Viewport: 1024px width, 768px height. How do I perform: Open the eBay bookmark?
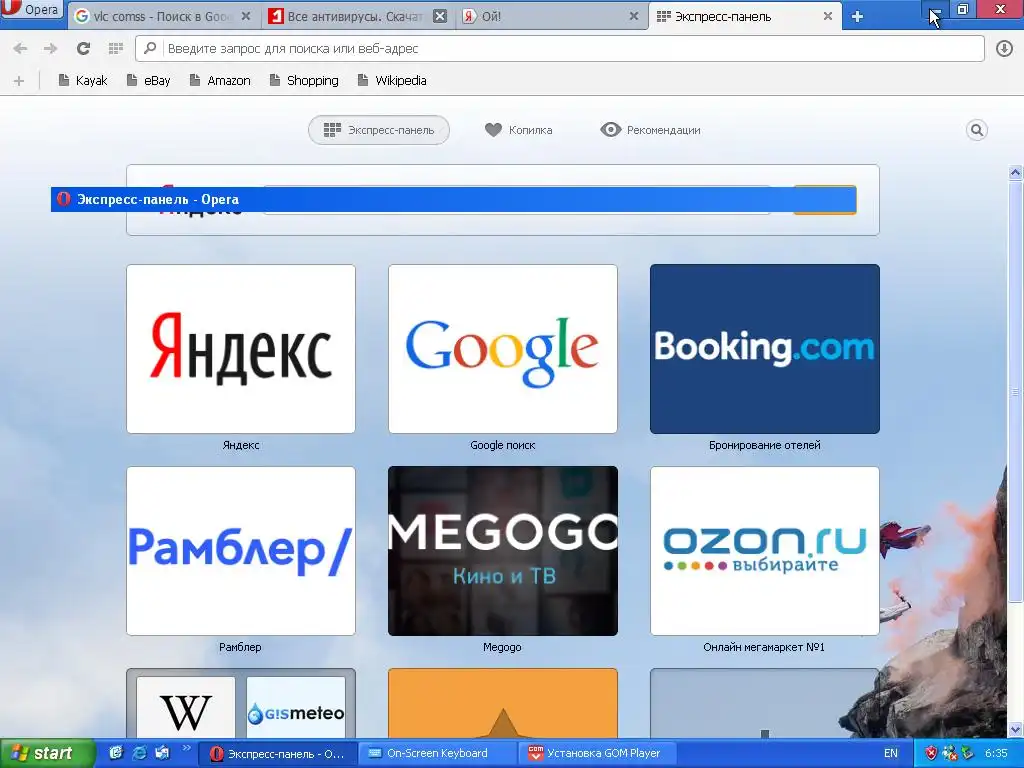148,80
